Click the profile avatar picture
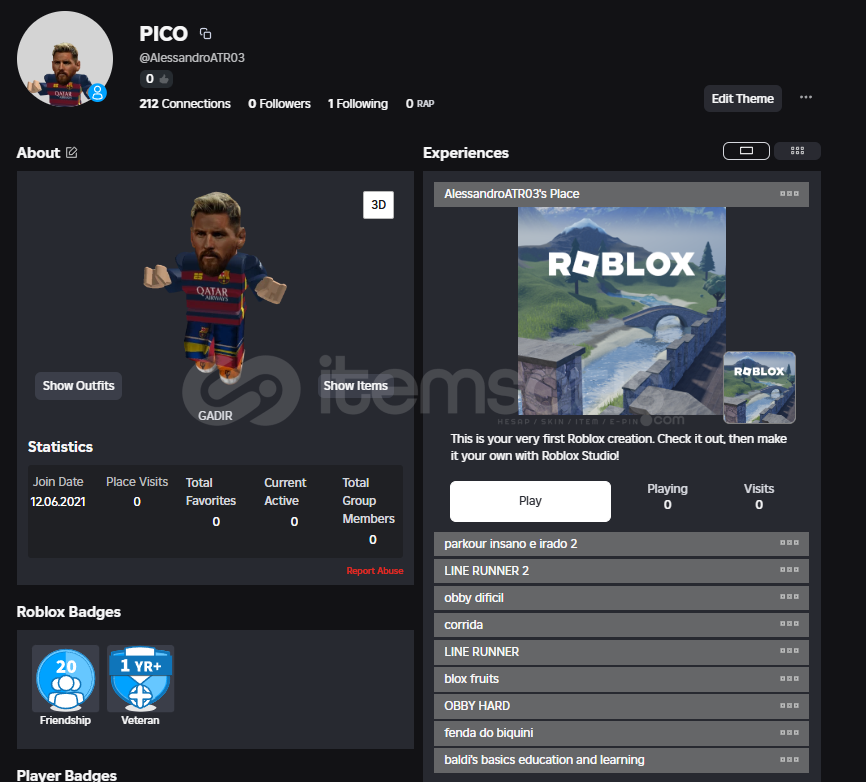The width and height of the screenshot is (866, 782). click(x=65, y=59)
